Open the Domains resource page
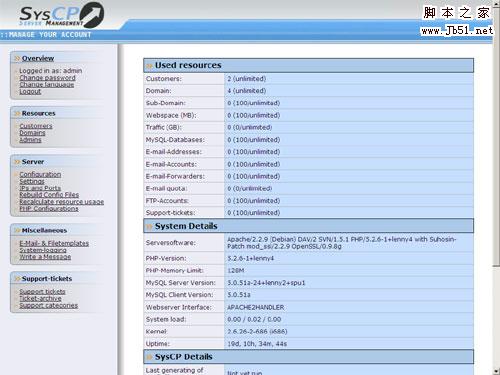Image resolution: width=500 pixels, height=375 pixels. (32, 133)
